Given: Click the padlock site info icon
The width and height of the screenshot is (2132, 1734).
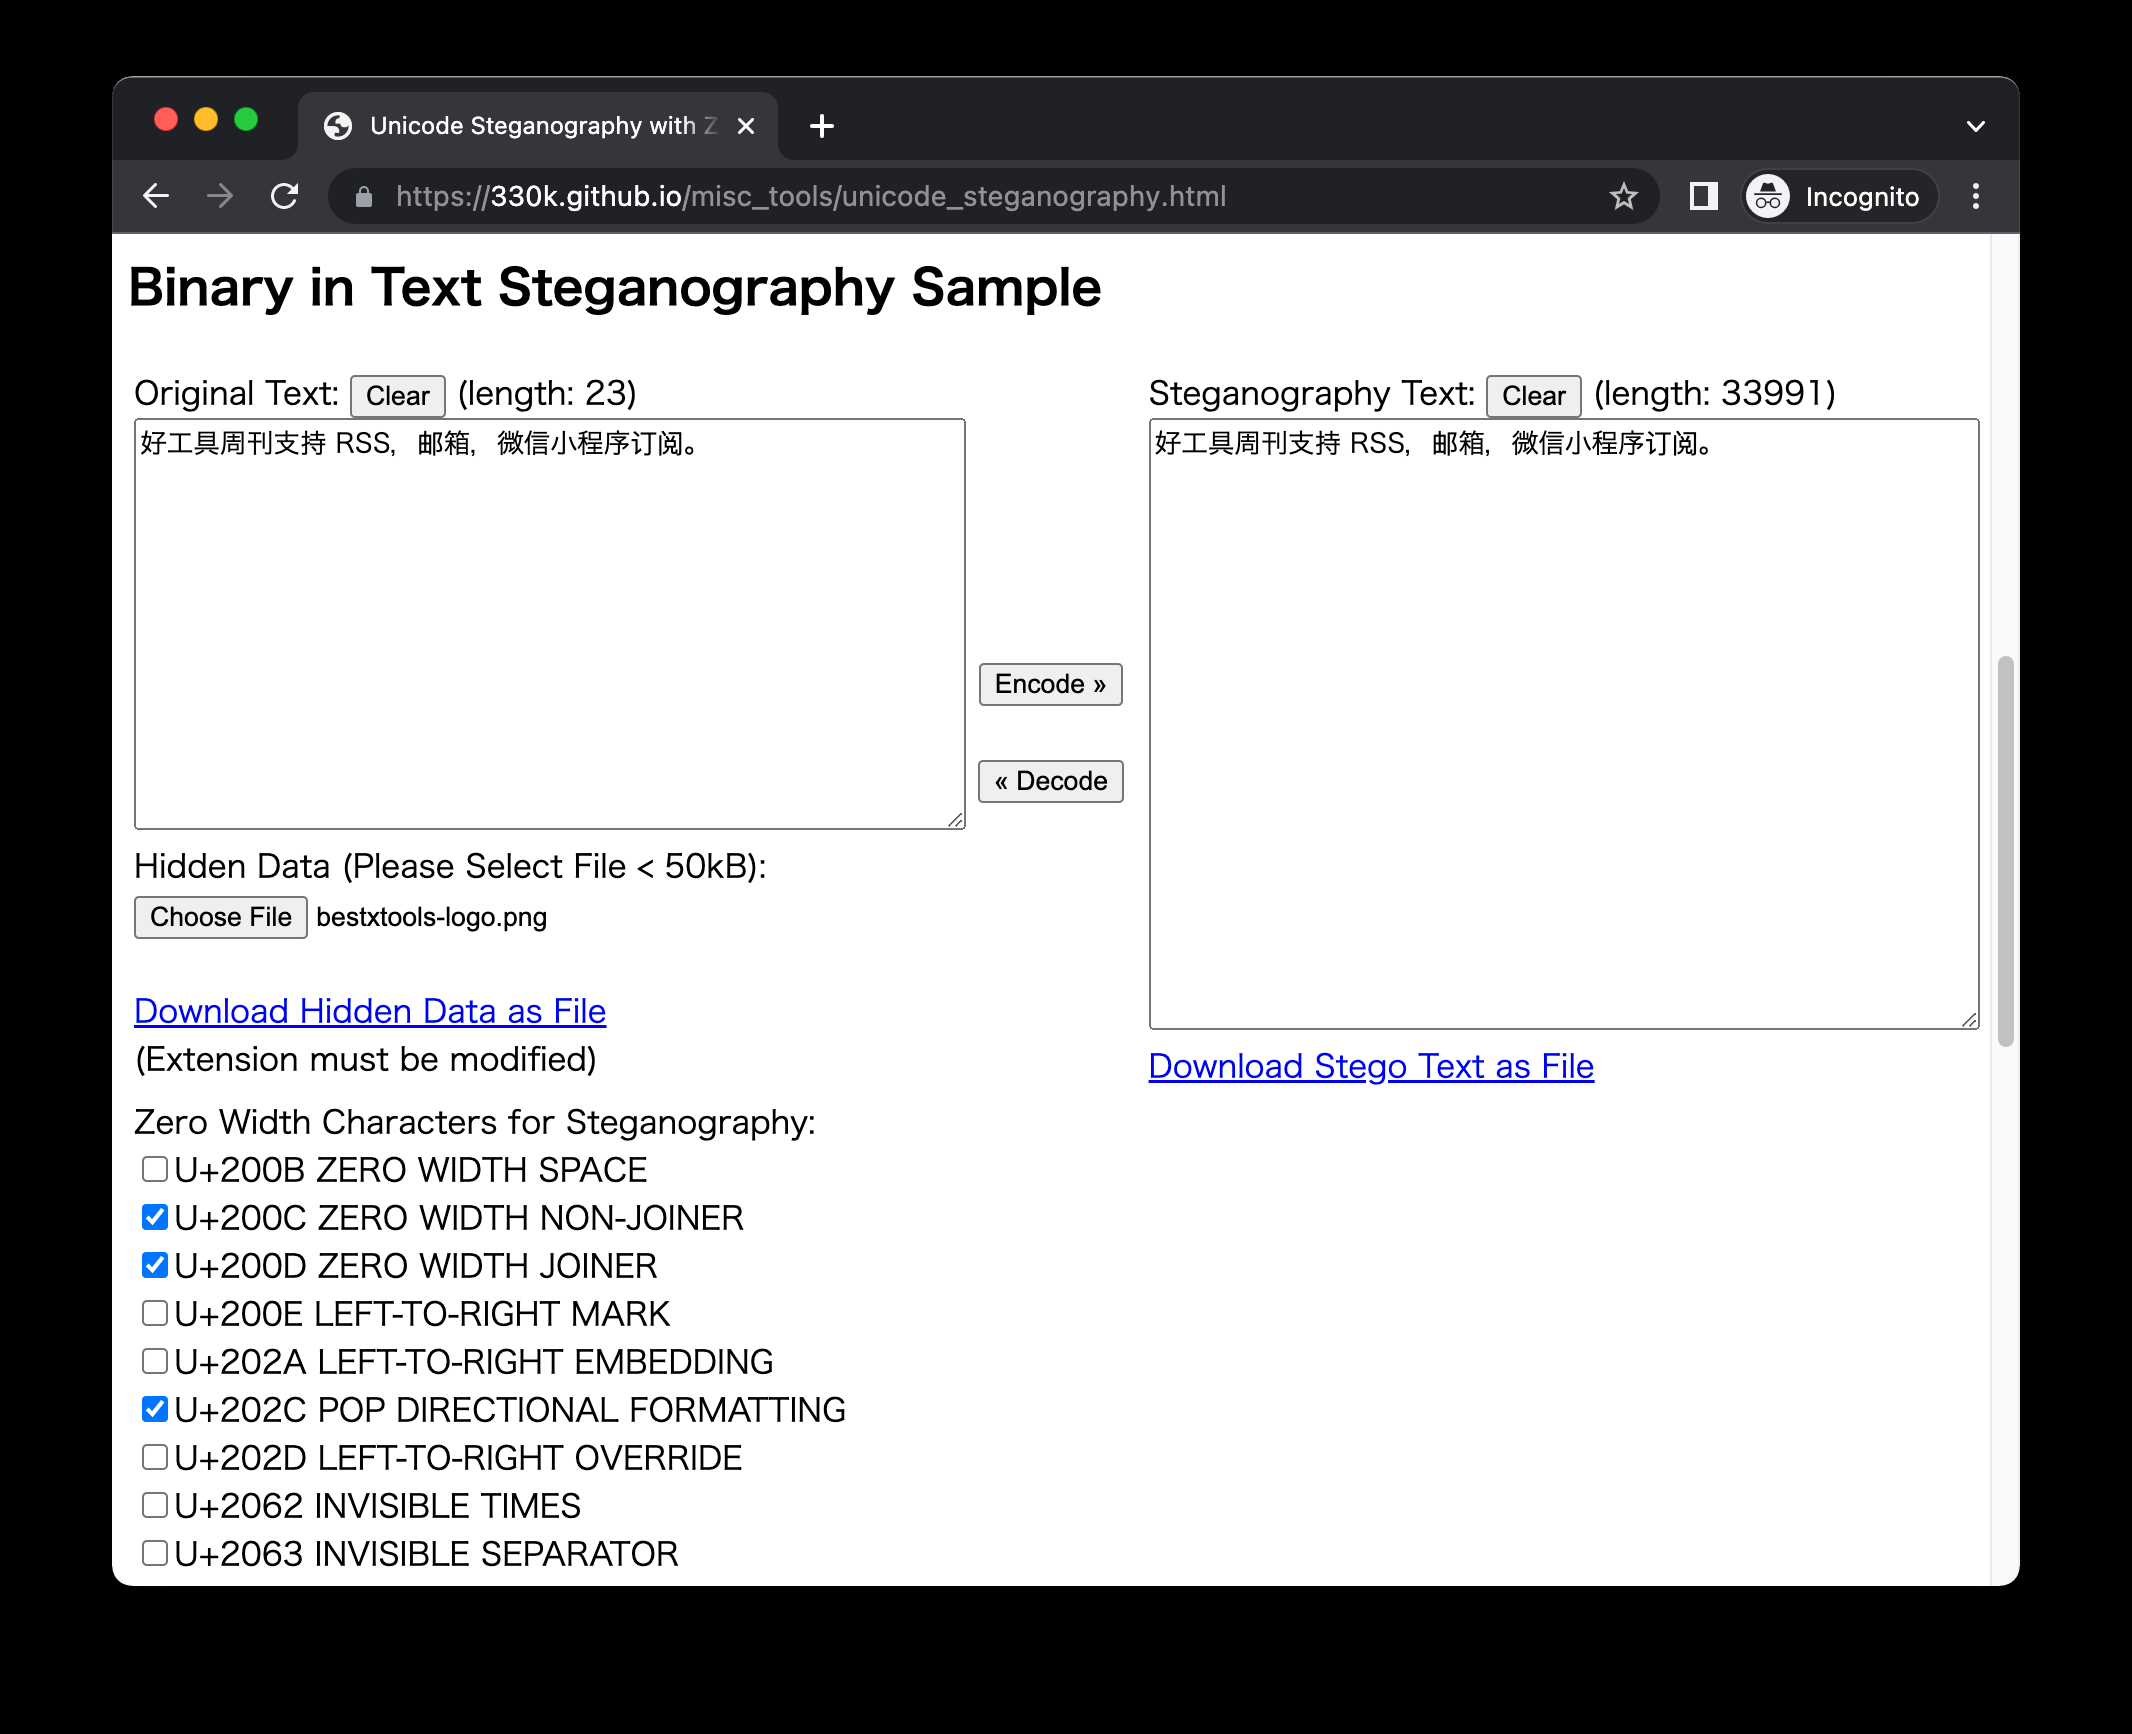Looking at the screenshot, I should (364, 197).
